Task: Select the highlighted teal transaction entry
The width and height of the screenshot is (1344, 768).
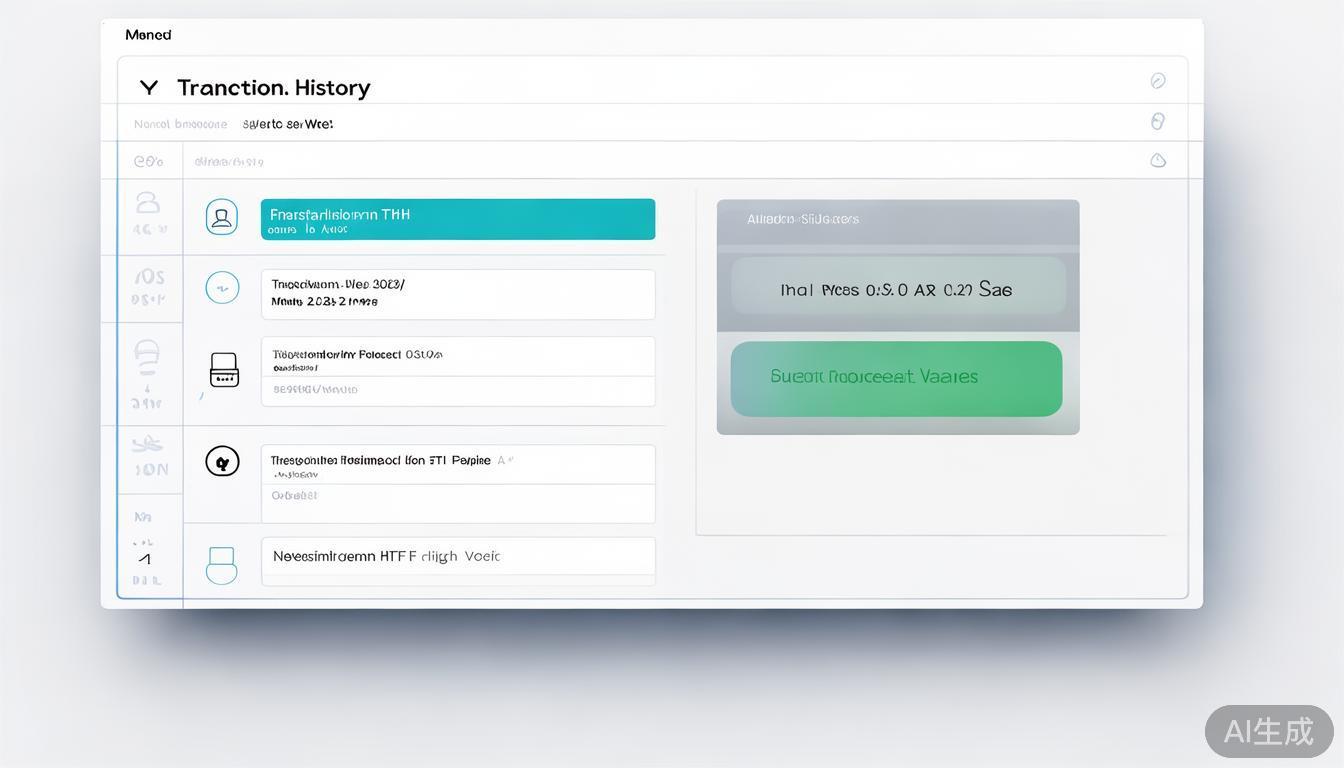Action: click(458, 219)
